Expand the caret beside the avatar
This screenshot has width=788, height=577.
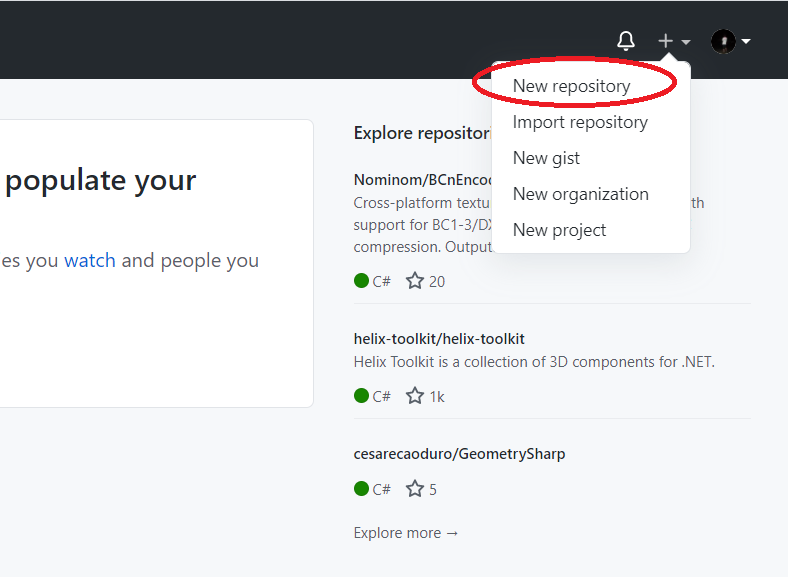[x=746, y=41]
